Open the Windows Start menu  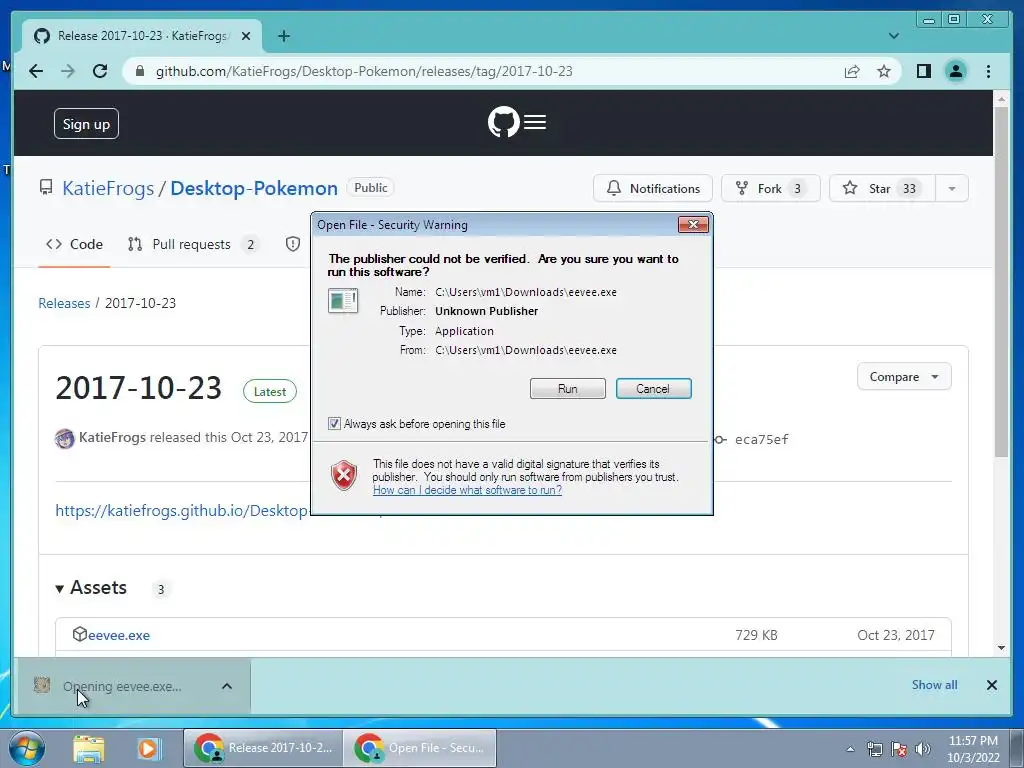[26, 748]
